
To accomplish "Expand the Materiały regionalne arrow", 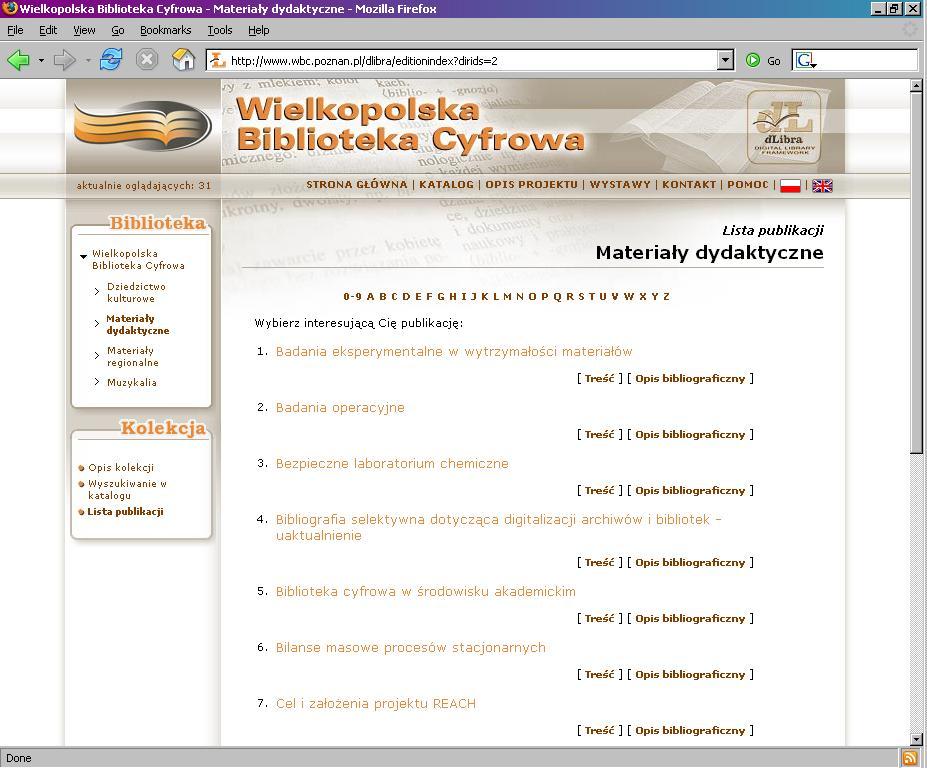I will [97, 355].
